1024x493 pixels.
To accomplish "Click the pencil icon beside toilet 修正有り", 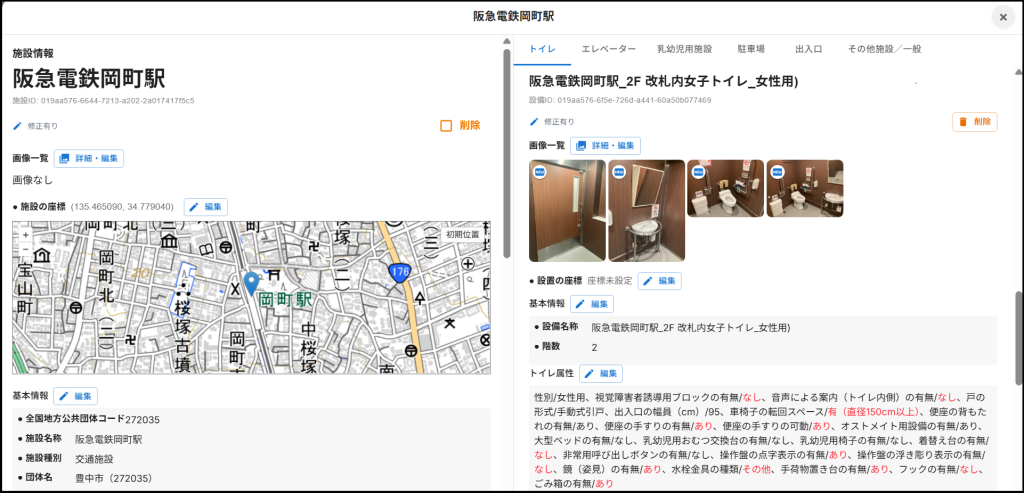I will tap(534, 121).
